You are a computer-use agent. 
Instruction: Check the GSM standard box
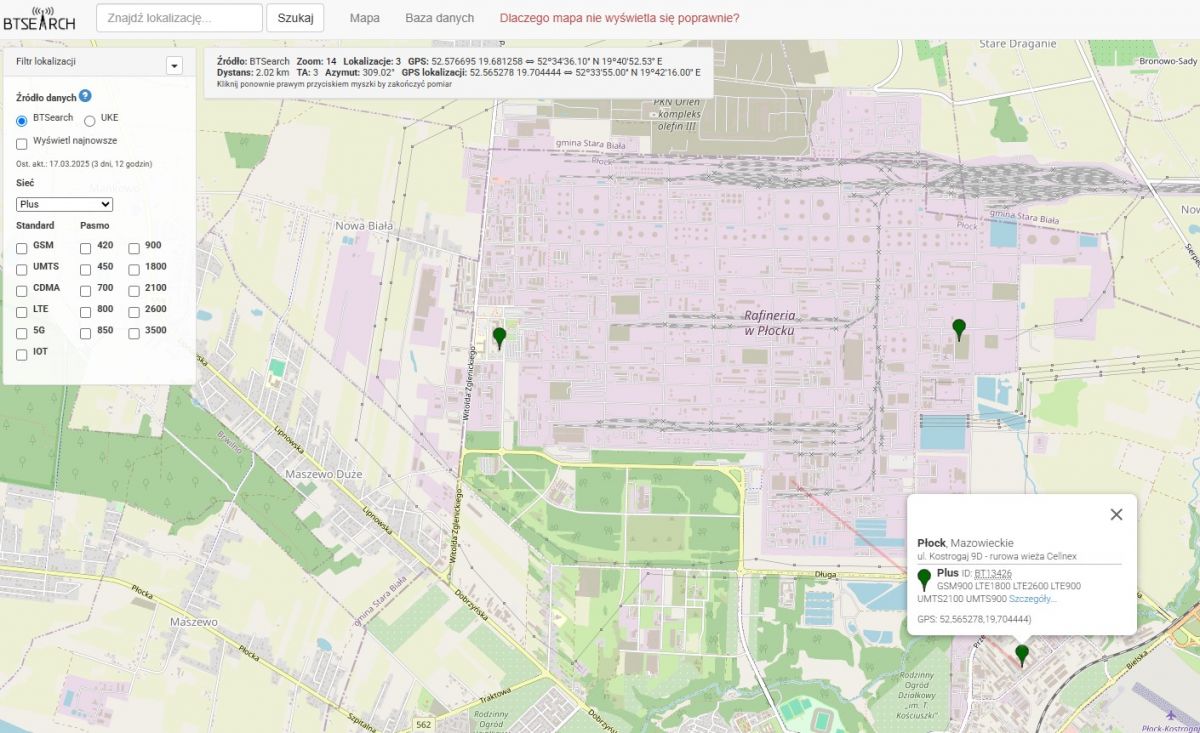[22, 247]
